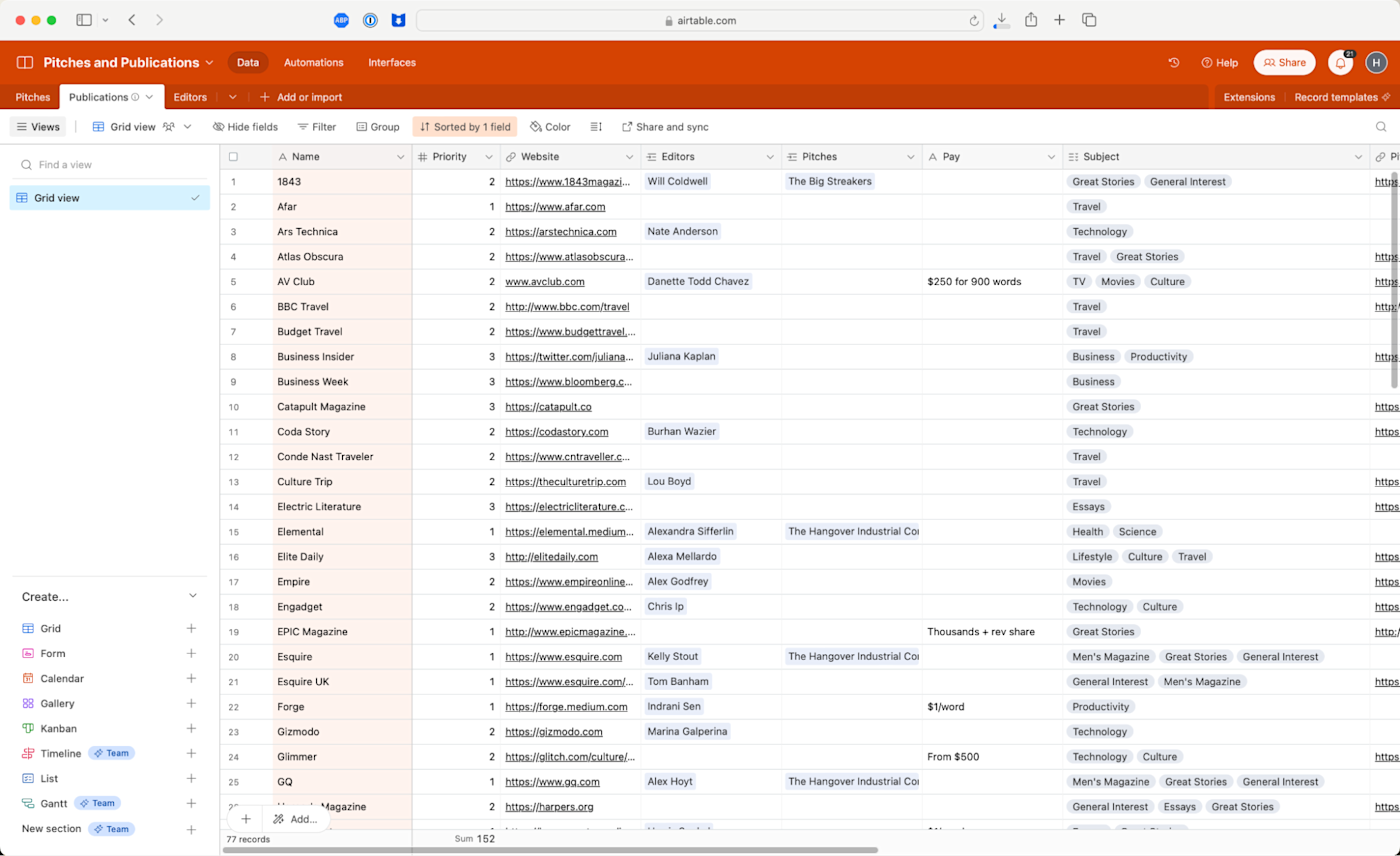Open the 1Password extension icon
1400x856 pixels.
[370, 20]
